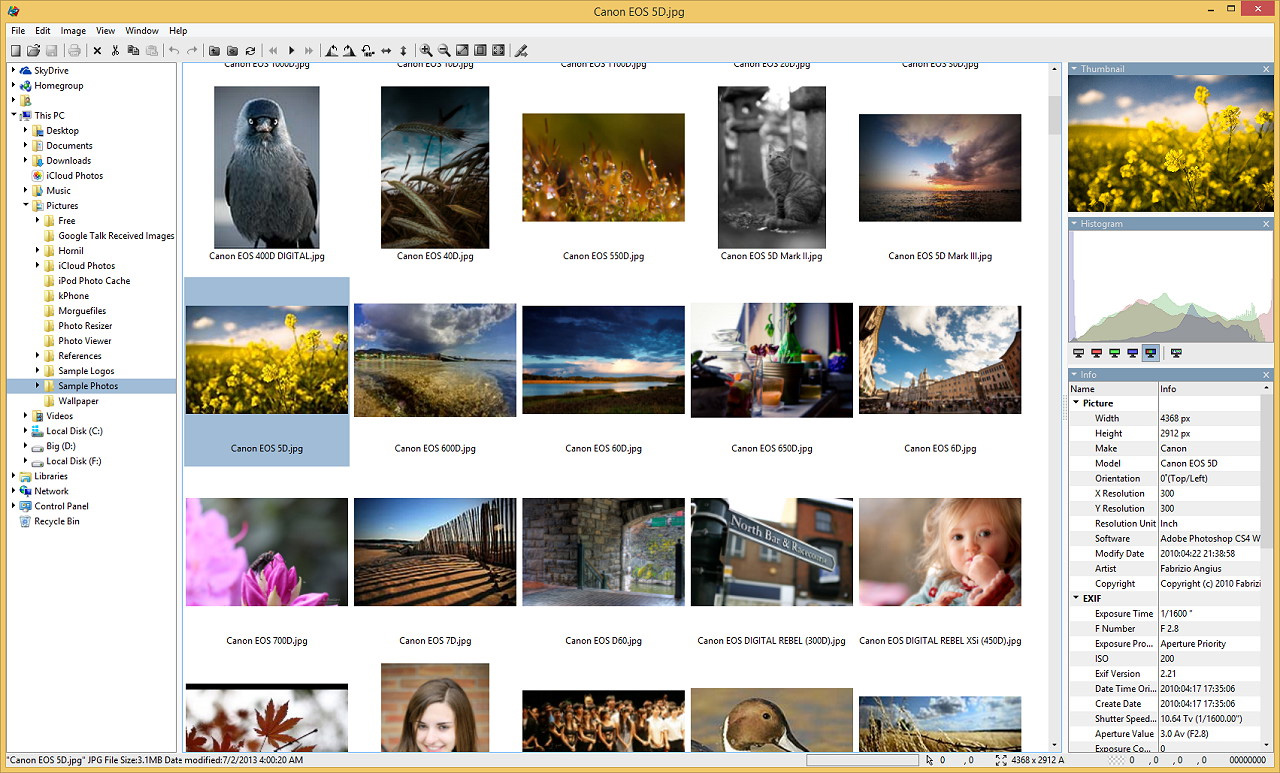Click the Zoom Out magnifier icon
The width and height of the screenshot is (1280, 773).
pos(444,51)
